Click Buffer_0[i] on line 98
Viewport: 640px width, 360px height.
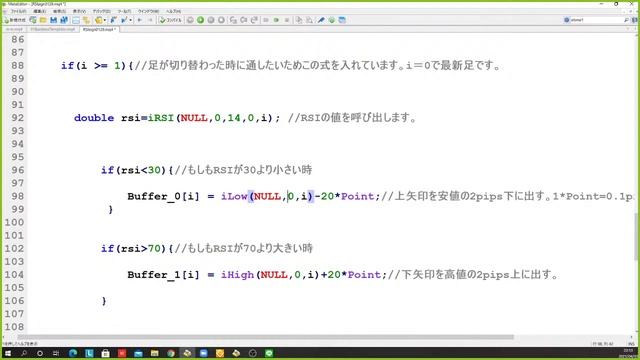(x=163, y=196)
